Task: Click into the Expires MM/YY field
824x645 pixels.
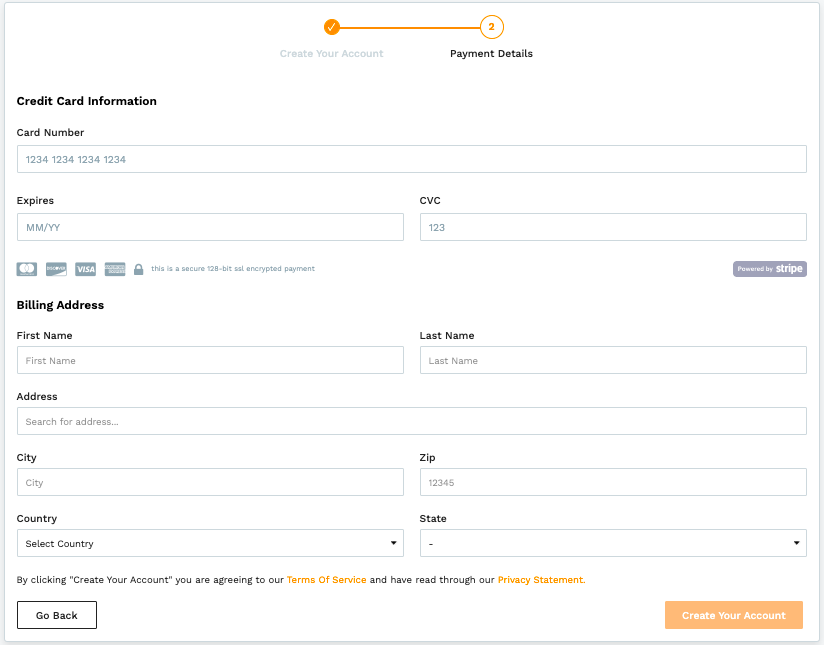Action: pyautogui.click(x=210, y=227)
